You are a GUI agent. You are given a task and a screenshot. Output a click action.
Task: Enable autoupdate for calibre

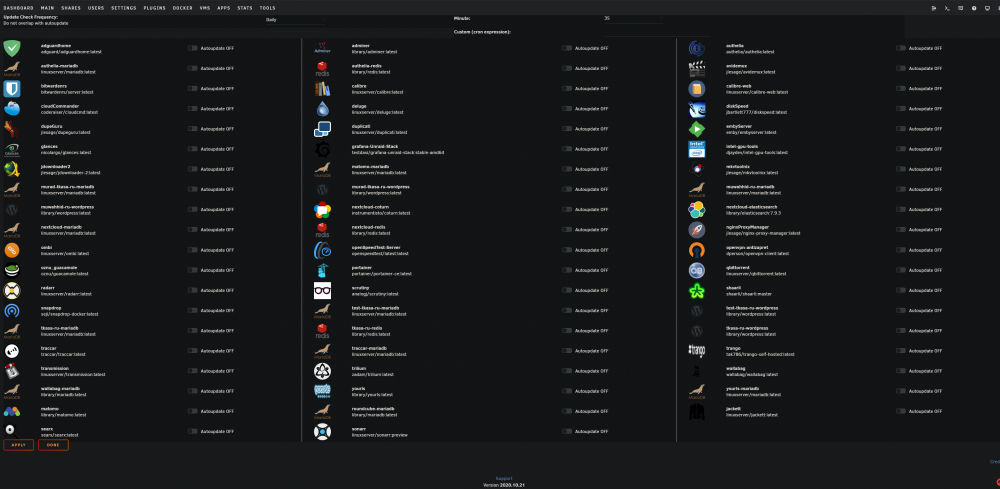click(x=567, y=88)
